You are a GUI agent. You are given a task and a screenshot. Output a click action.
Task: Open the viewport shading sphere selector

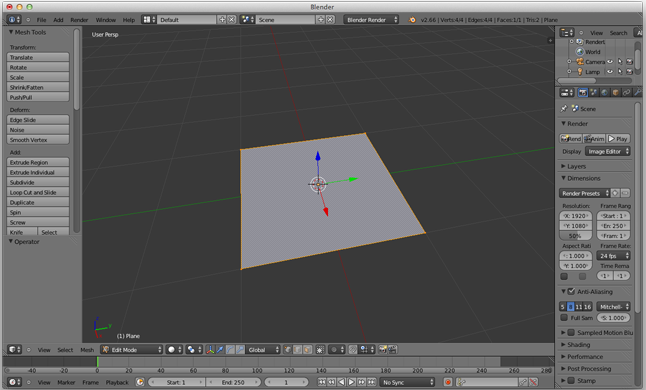175,350
